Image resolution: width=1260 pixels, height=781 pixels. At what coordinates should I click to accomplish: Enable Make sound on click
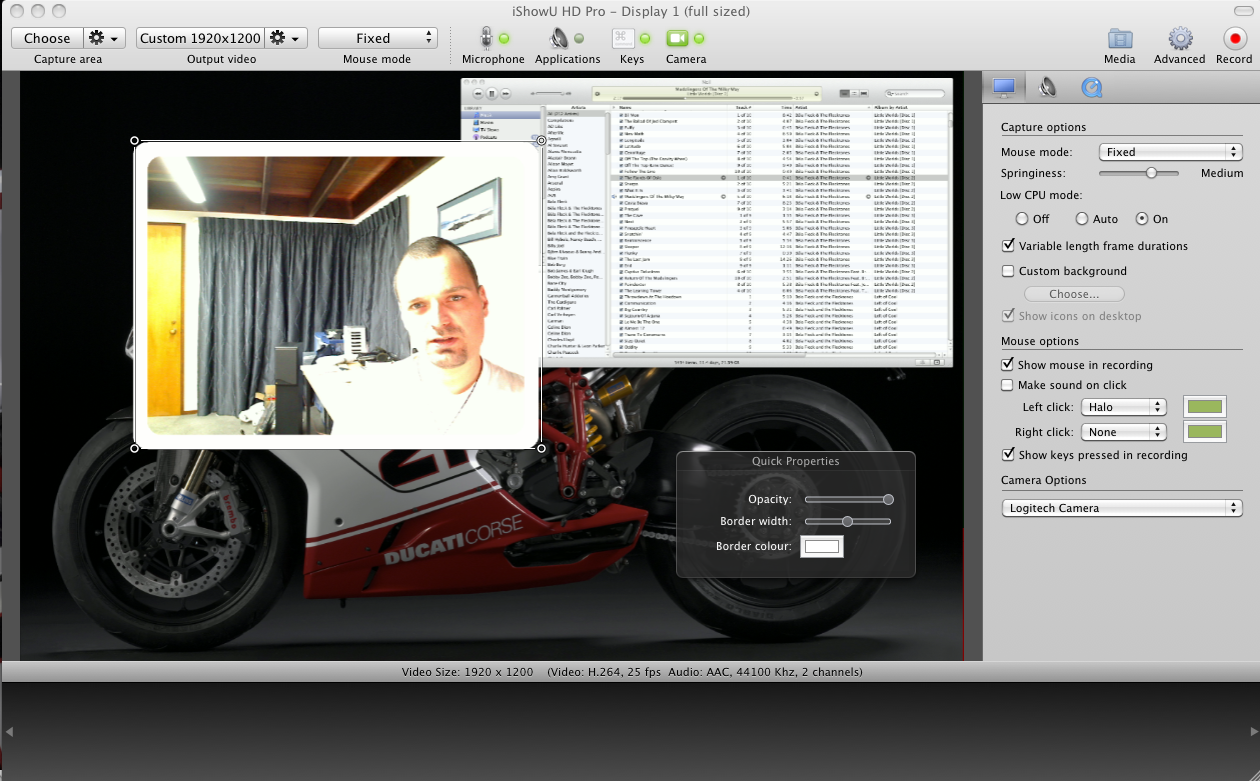(x=1008, y=385)
